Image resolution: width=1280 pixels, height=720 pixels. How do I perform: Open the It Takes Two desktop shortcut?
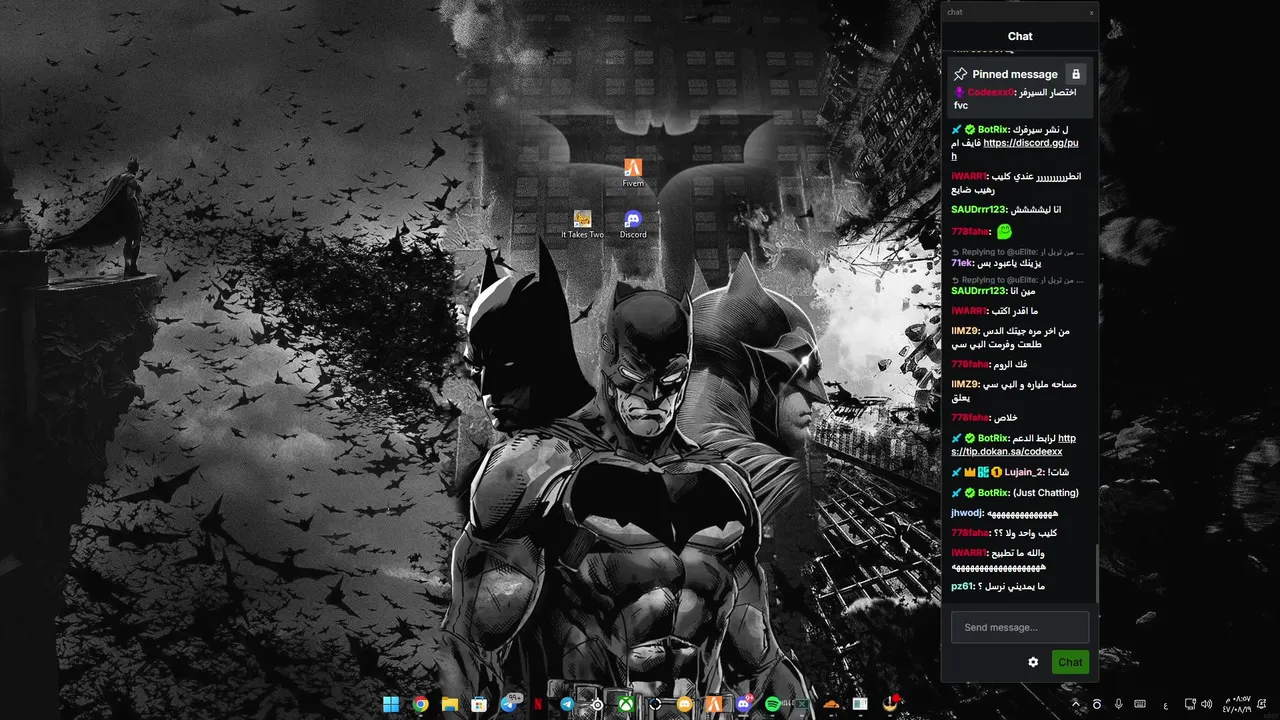[x=582, y=224]
